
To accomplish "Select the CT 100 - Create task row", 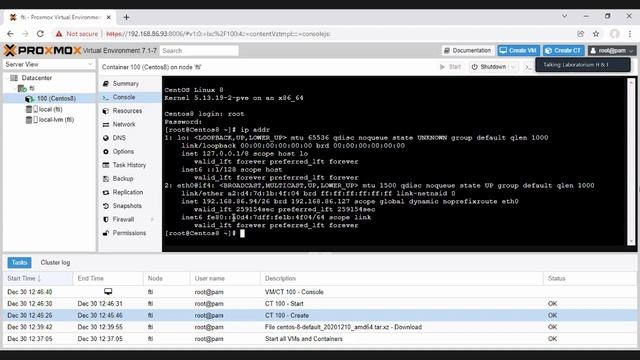I will point(320,315).
